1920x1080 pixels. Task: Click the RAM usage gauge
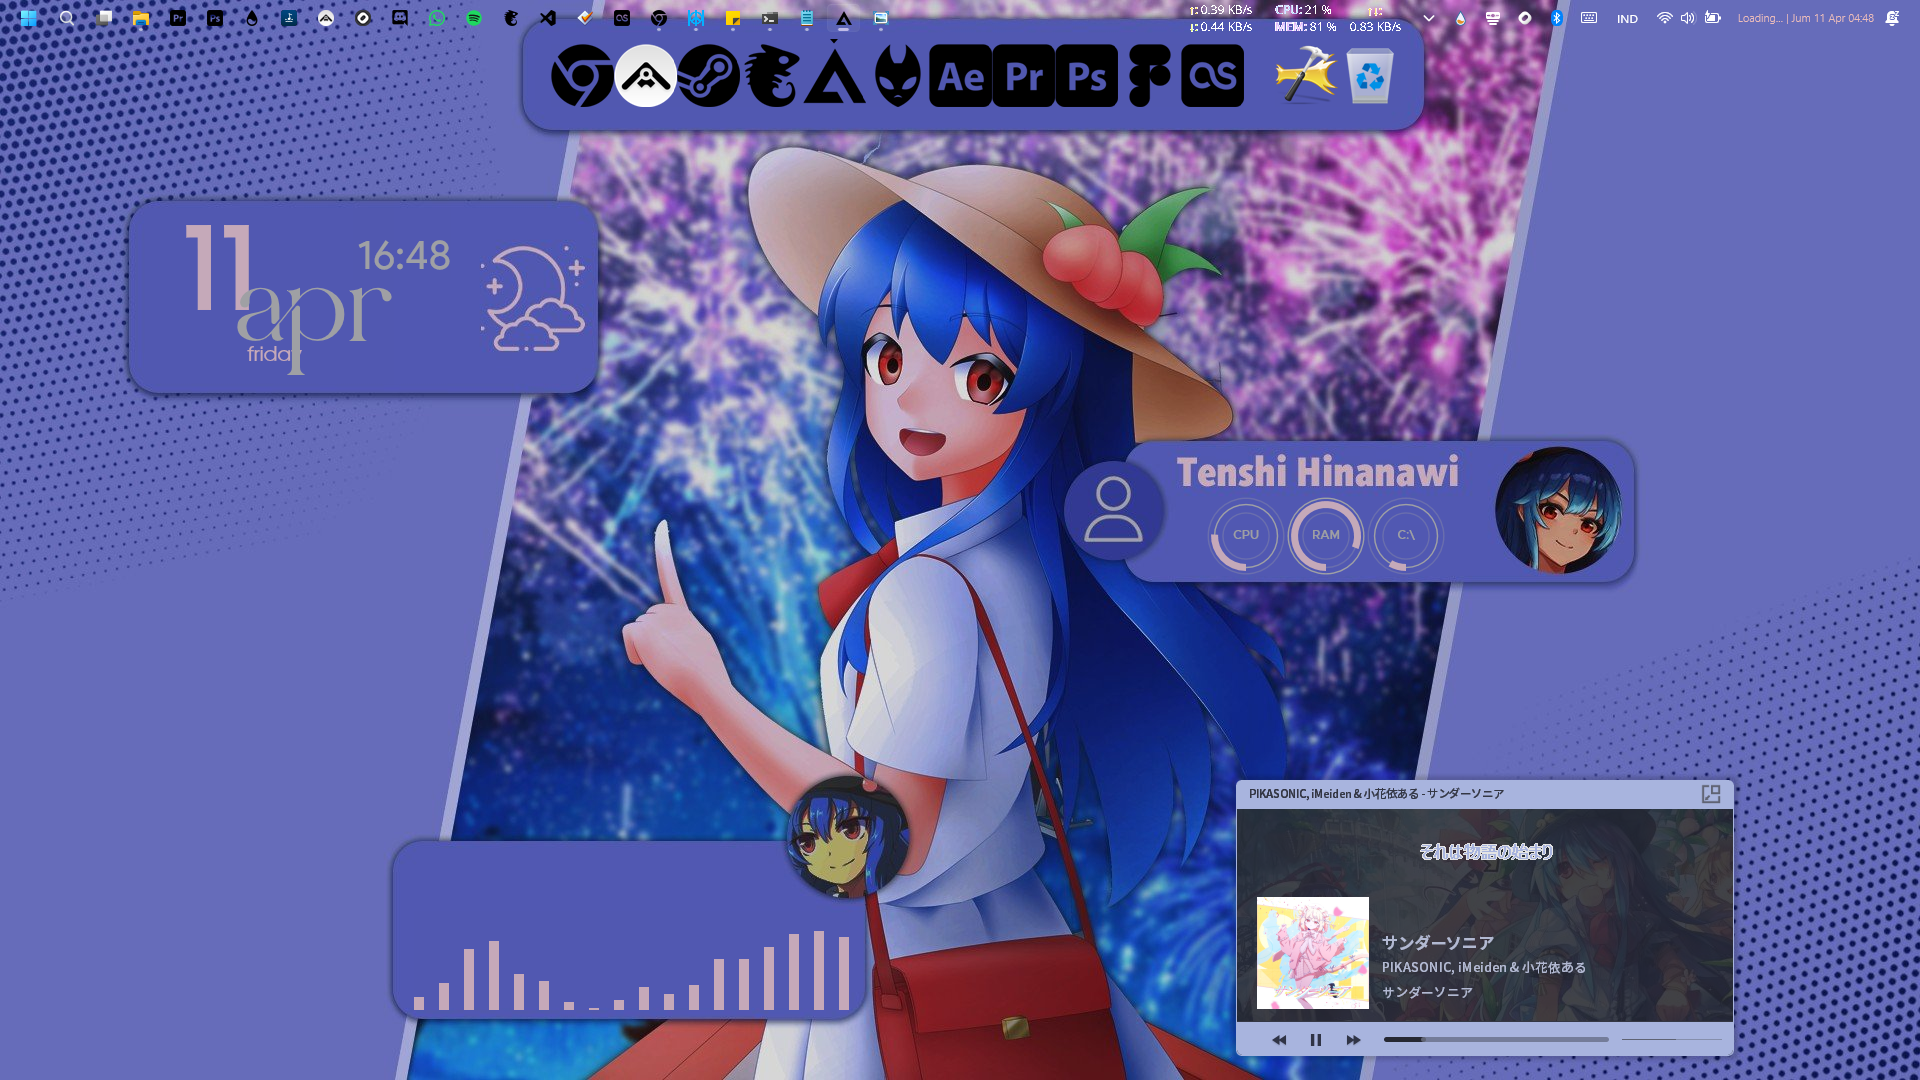pos(1326,535)
